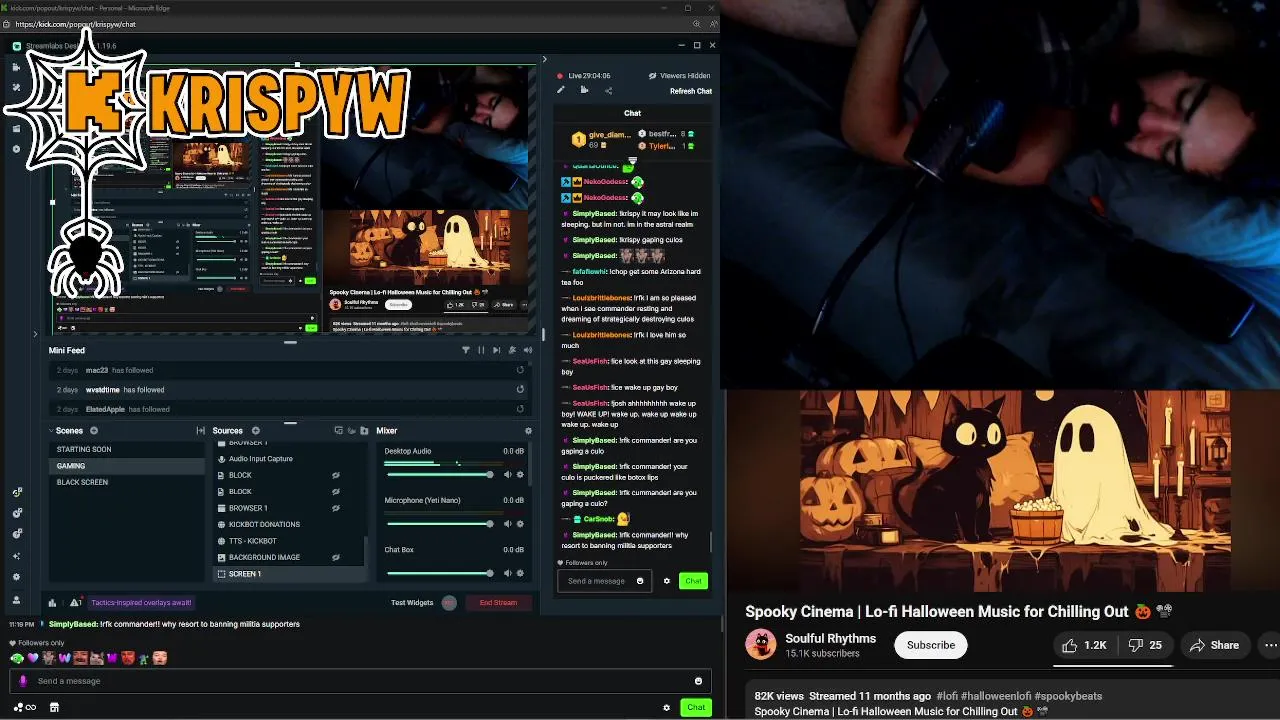Collapse chat panel with the arrow
Image resolution: width=1280 pixels, height=720 pixels.
pyautogui.click(x=544, y=60)
